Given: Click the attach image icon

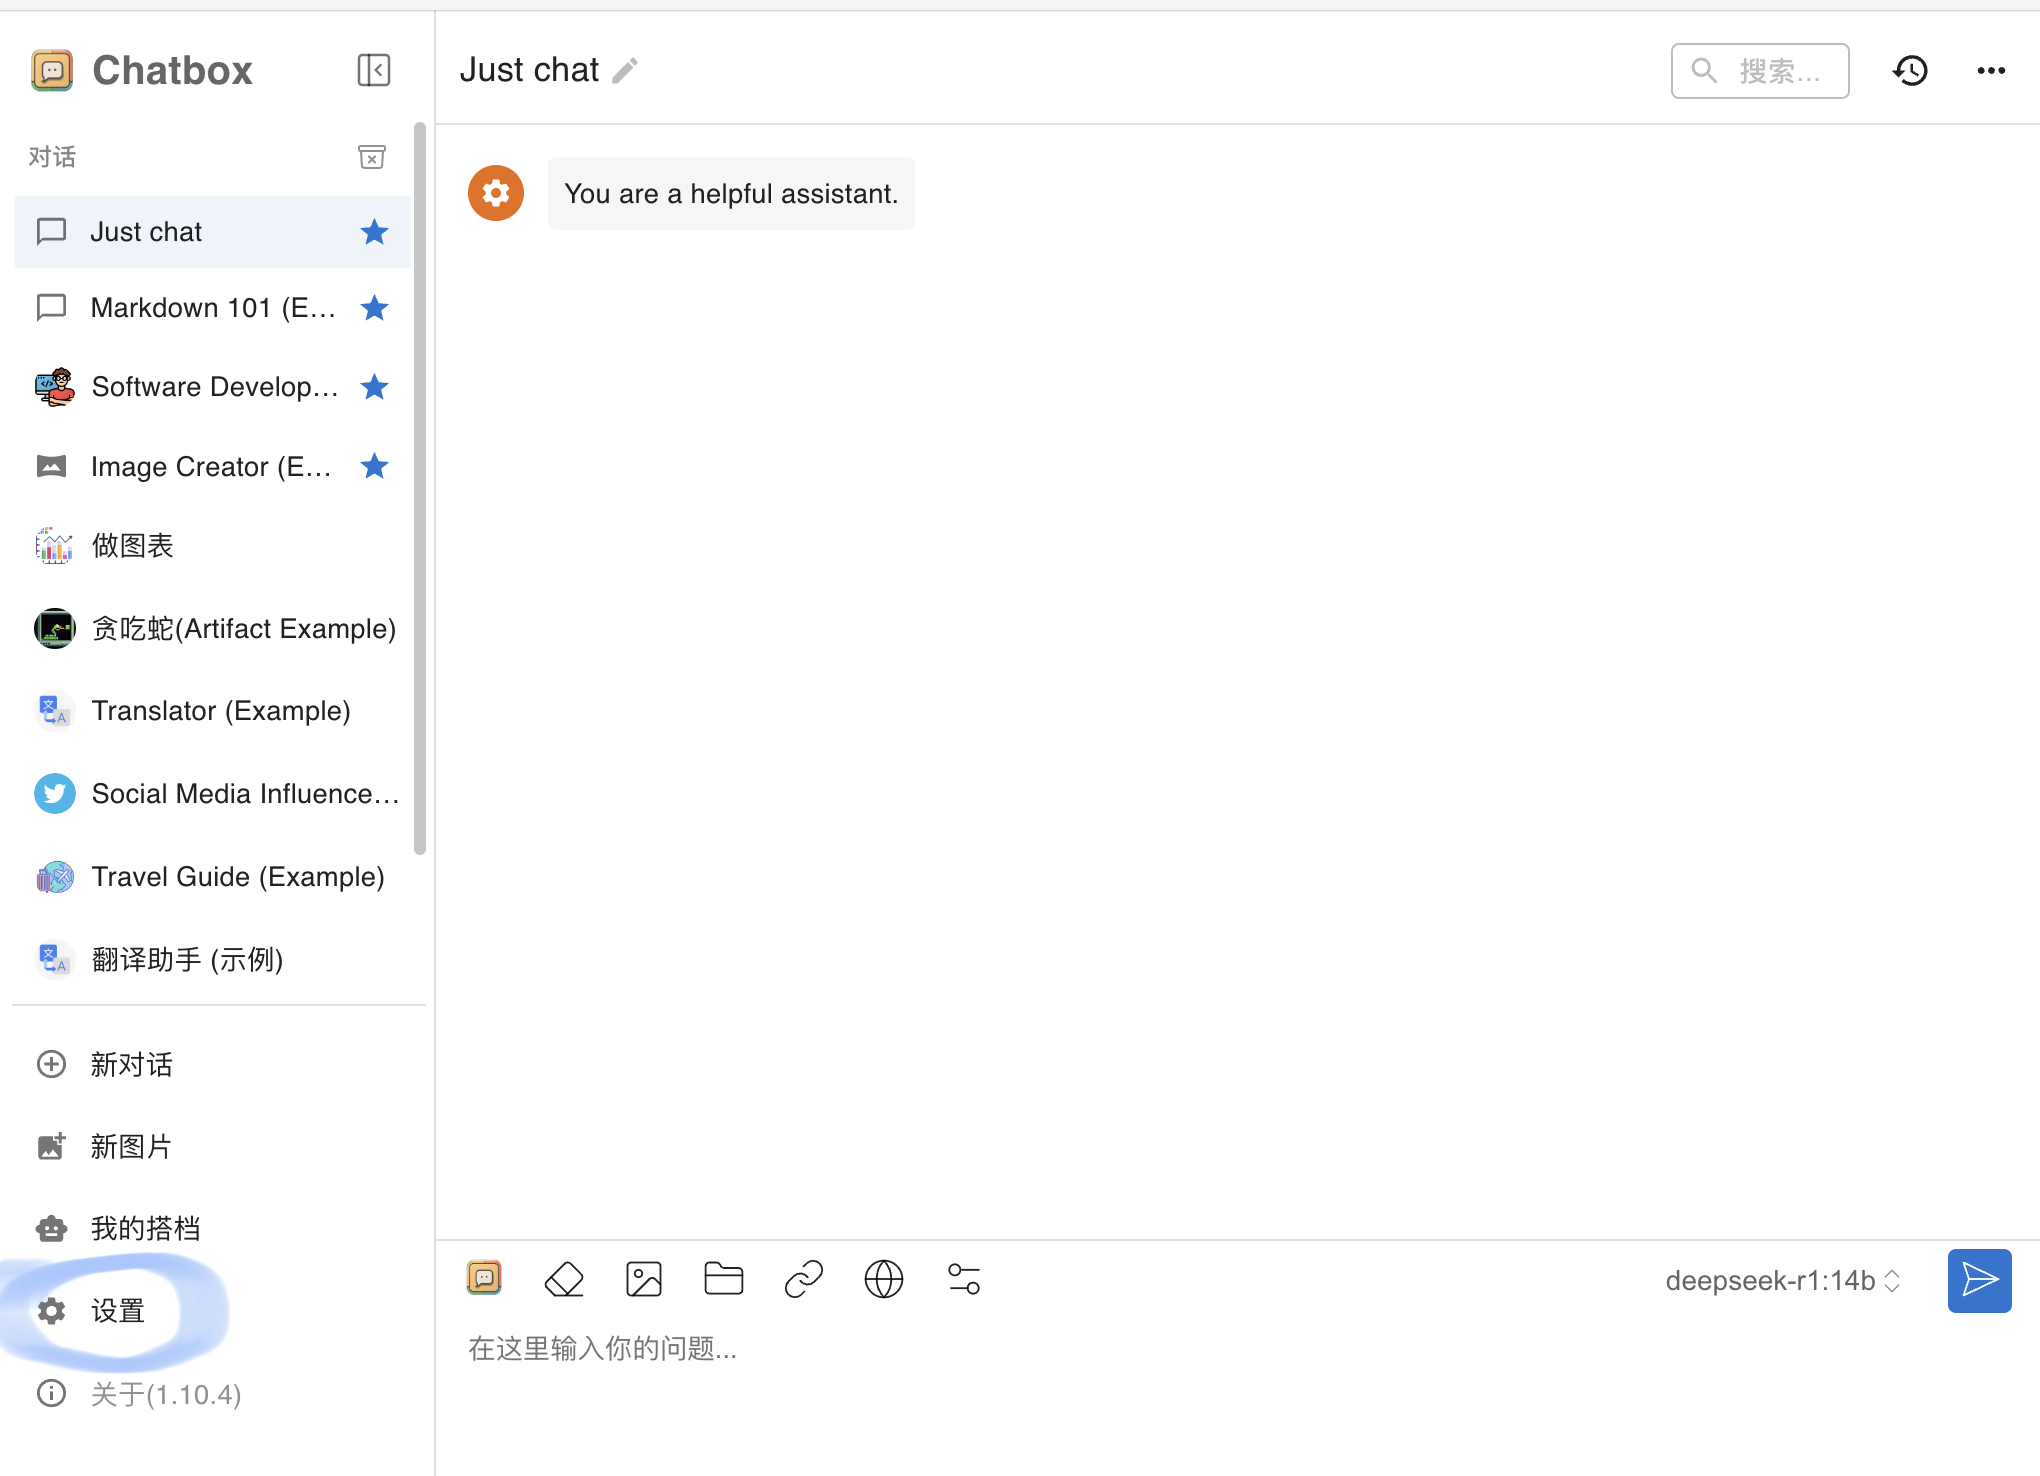Looking at the screenshot, I should [643, 1279].
